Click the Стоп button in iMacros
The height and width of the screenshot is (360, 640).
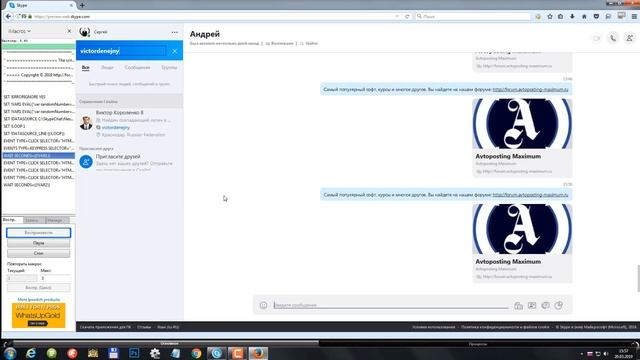(x=39, y=253)
